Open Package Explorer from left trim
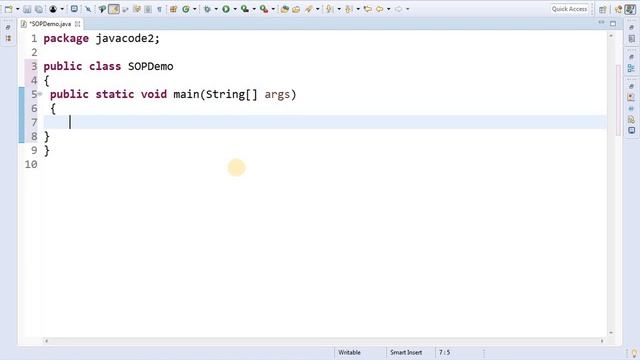The height and width of the screenshot is (360, 640). [9, 38]
